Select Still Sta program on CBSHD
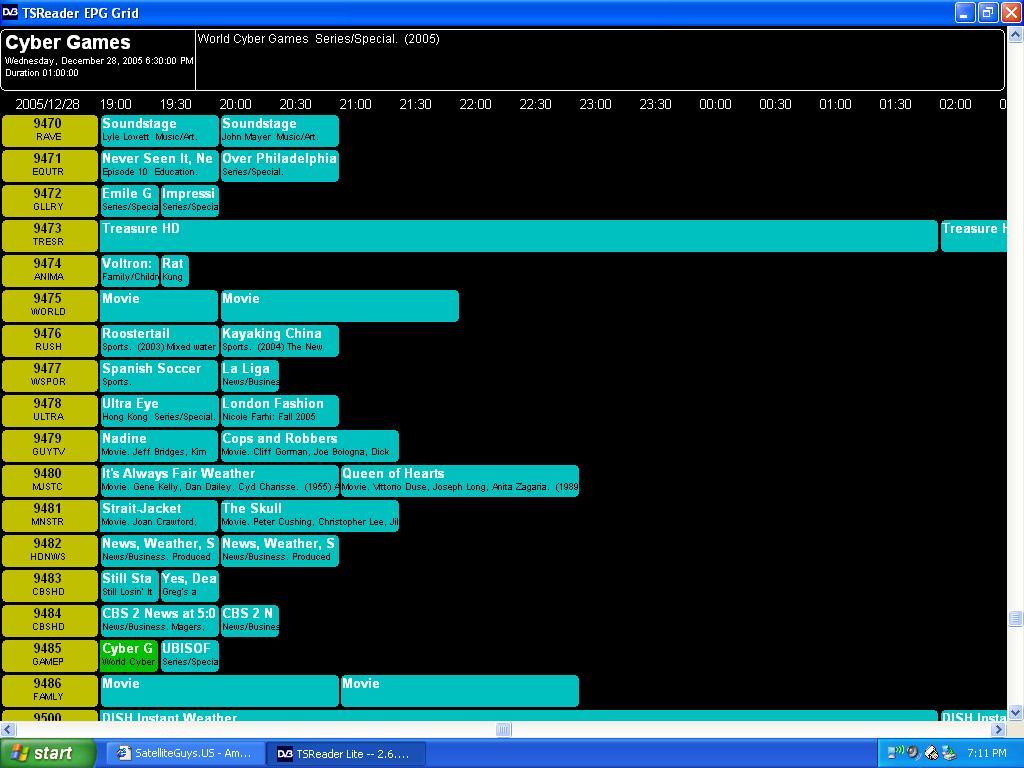The height and width of the screenshot is (768, 1024). pyautogui.click(x=129, y=585)
